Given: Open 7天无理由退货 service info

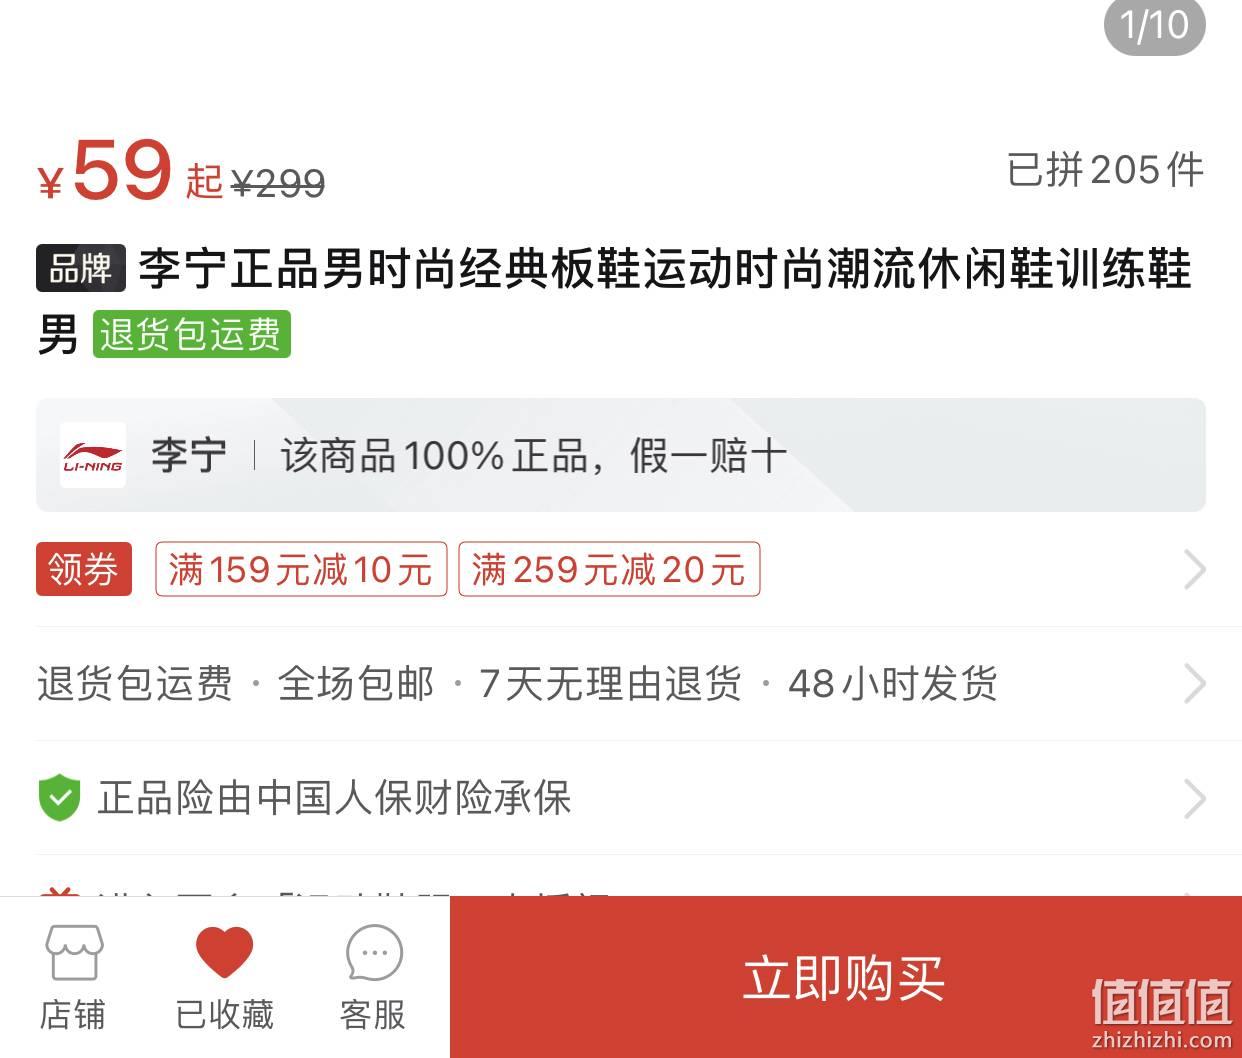Looking at the screenshot, I should (610, 684).
